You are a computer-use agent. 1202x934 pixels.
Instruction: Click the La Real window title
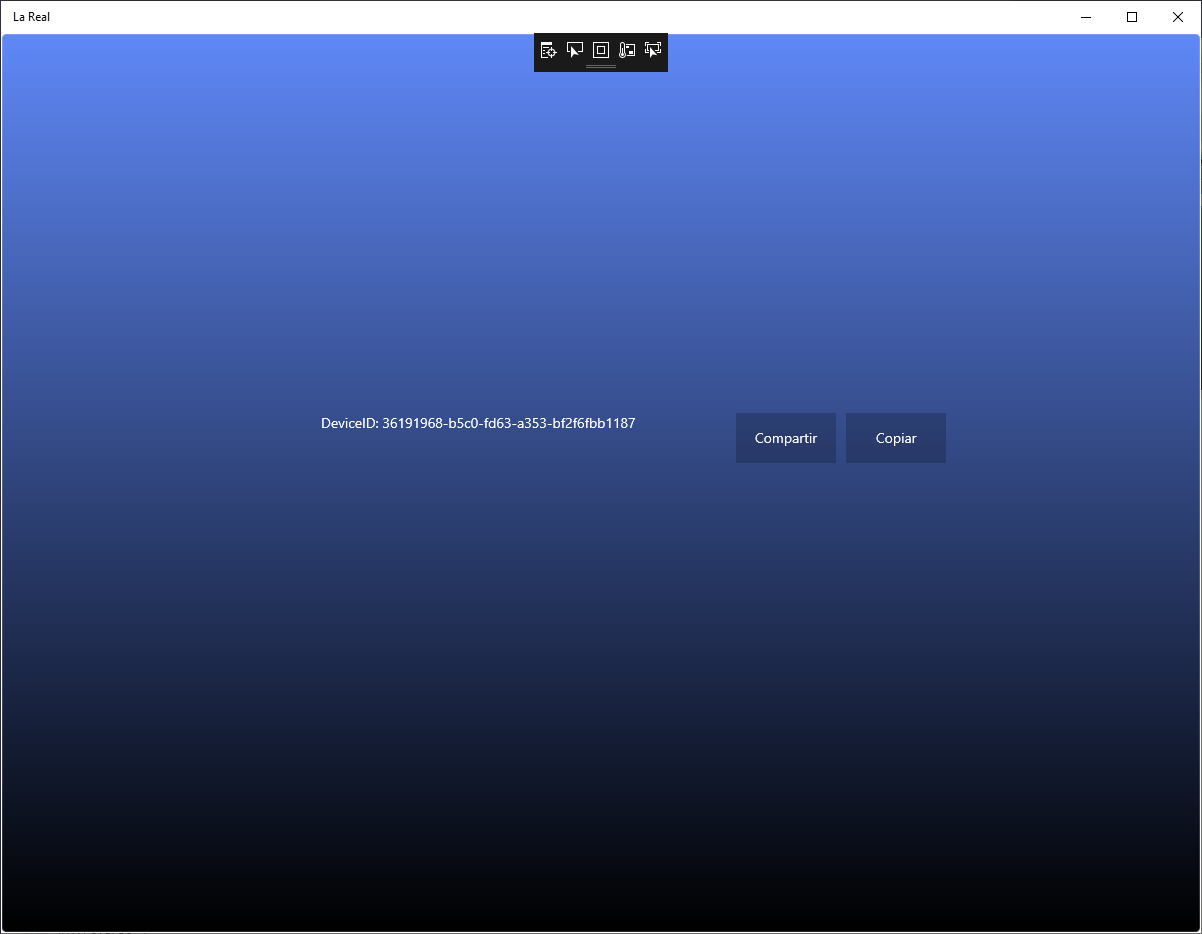(x=31, y=17)
